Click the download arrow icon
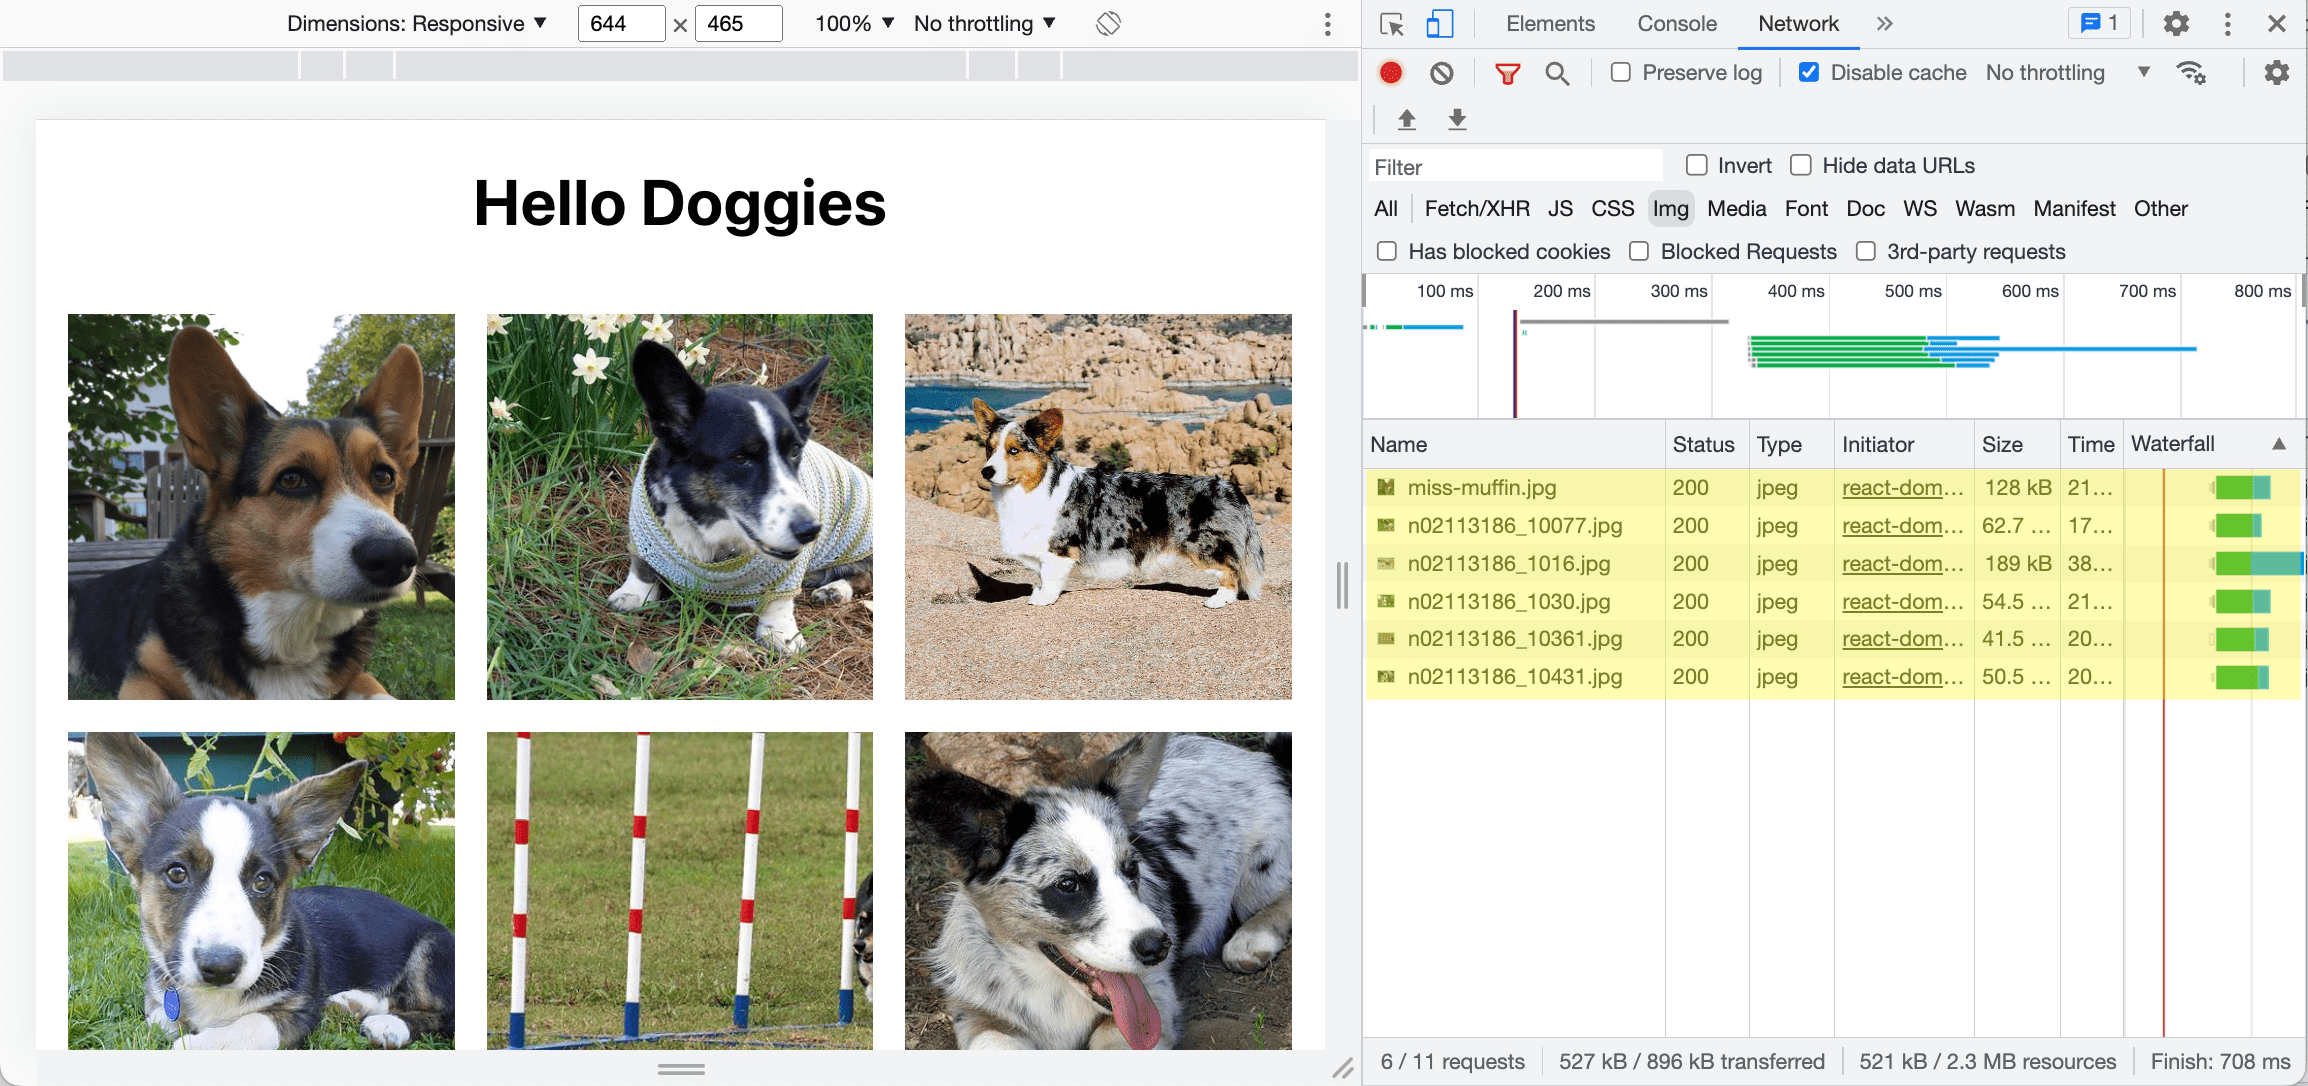Screen dimensions: 2308x1086 click(1457, 118)
